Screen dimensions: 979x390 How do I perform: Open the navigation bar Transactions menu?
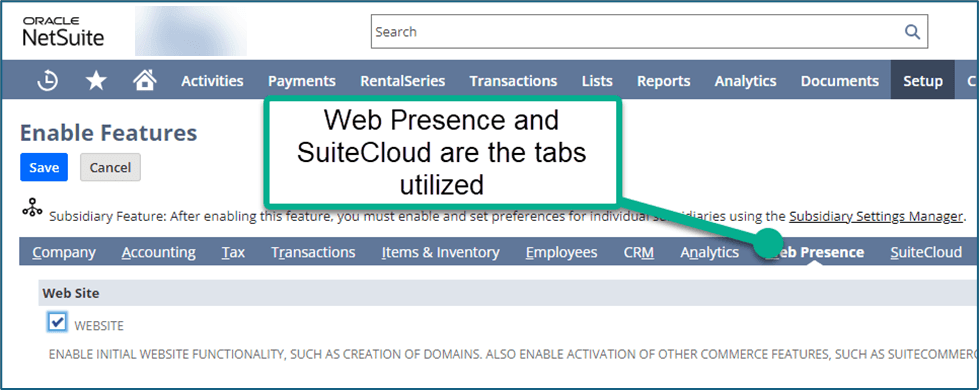point(513,81)
